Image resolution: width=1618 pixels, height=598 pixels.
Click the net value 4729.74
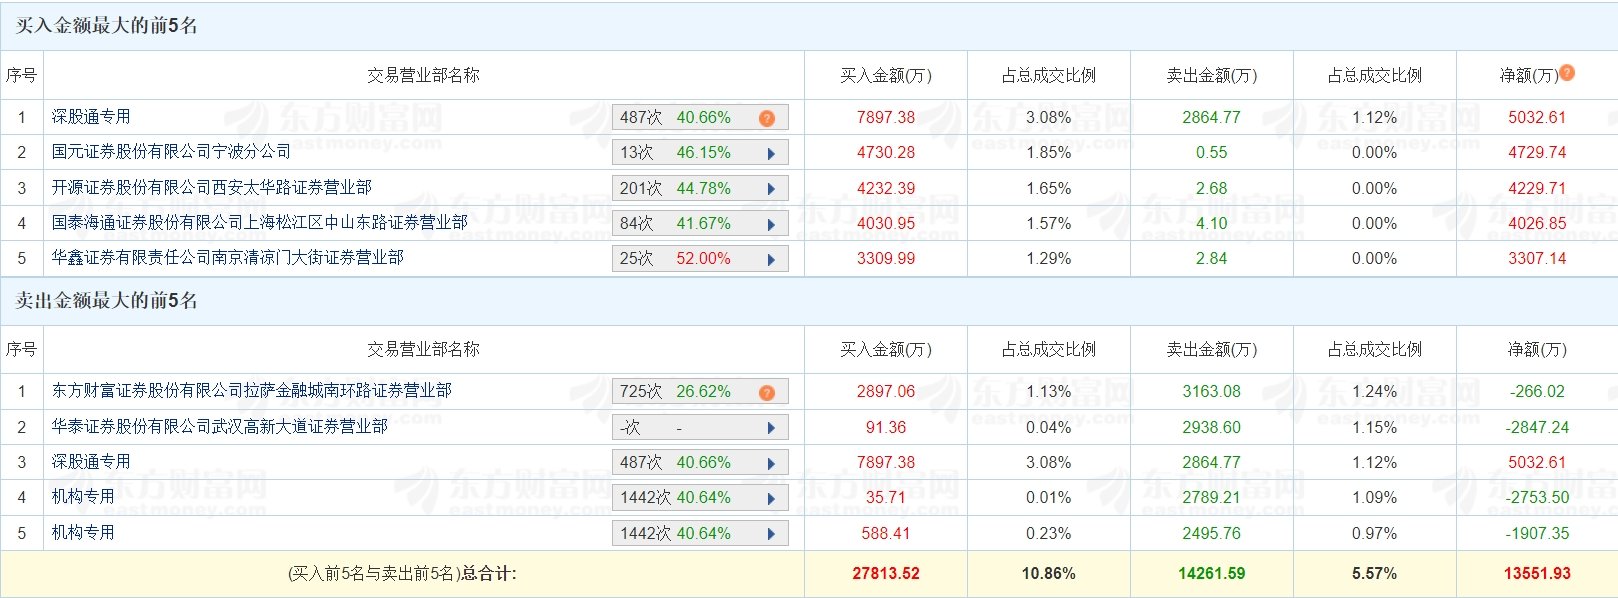pos(1538,153)
